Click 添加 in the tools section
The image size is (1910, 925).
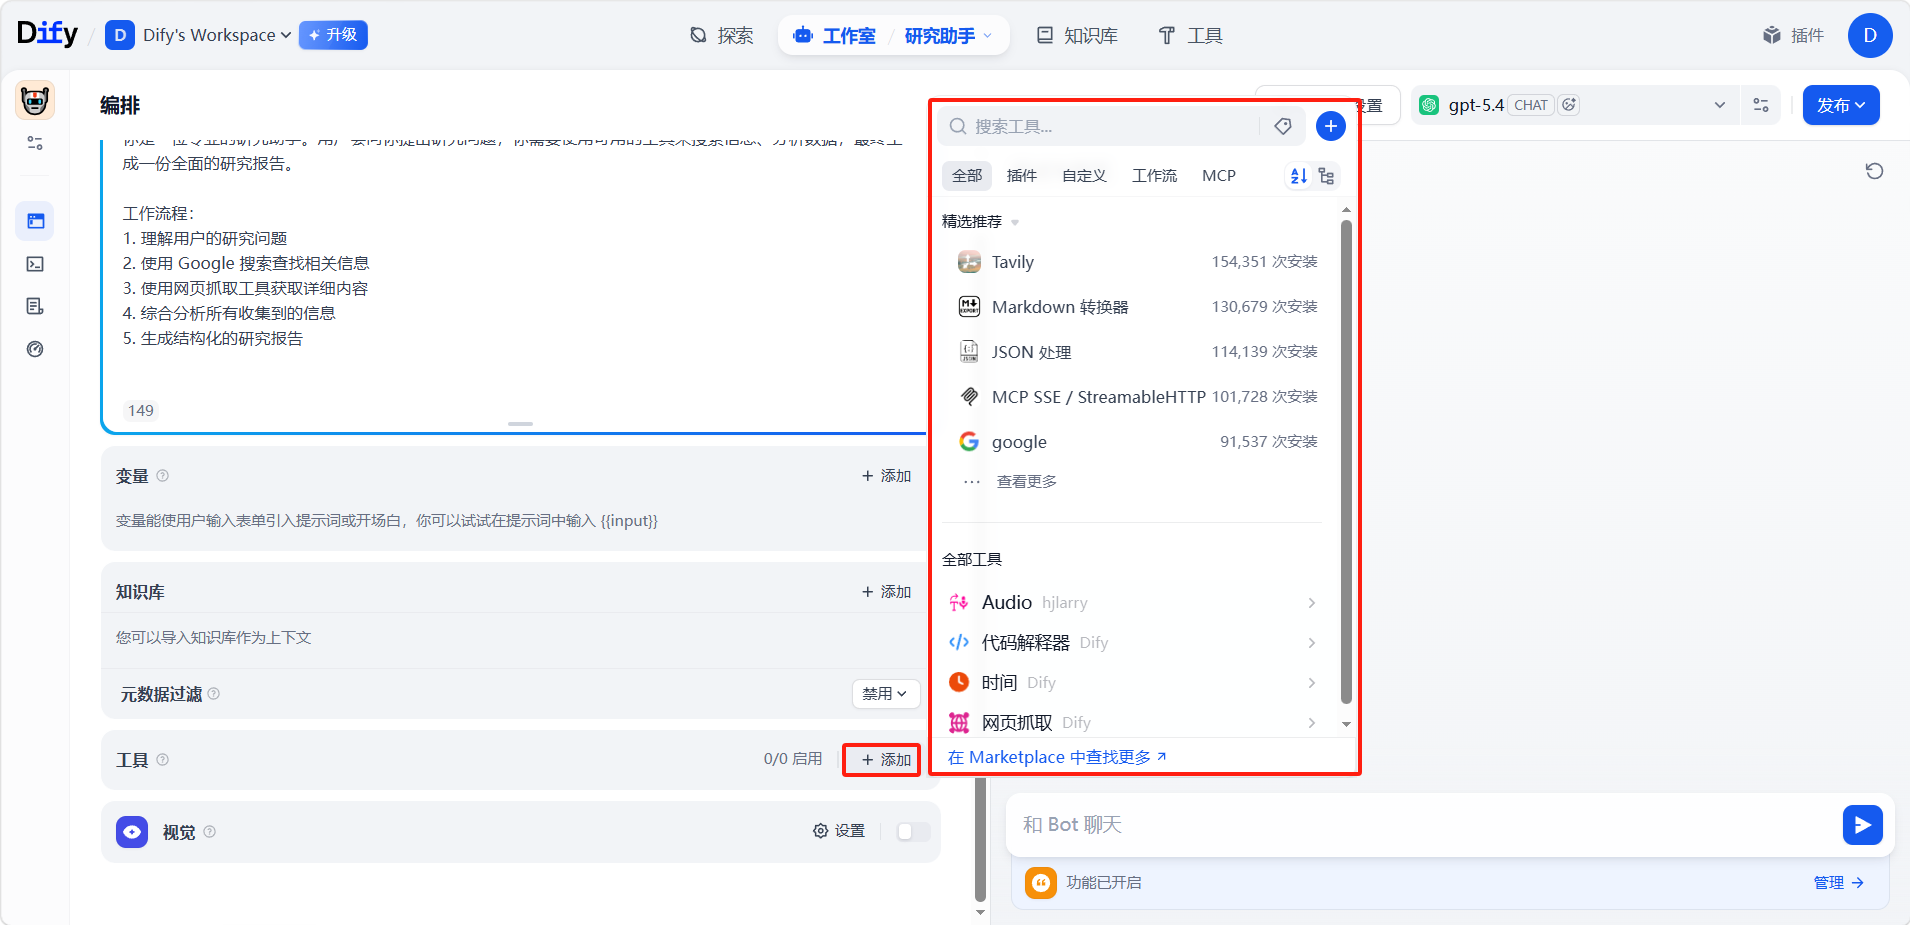pos(886,760)
